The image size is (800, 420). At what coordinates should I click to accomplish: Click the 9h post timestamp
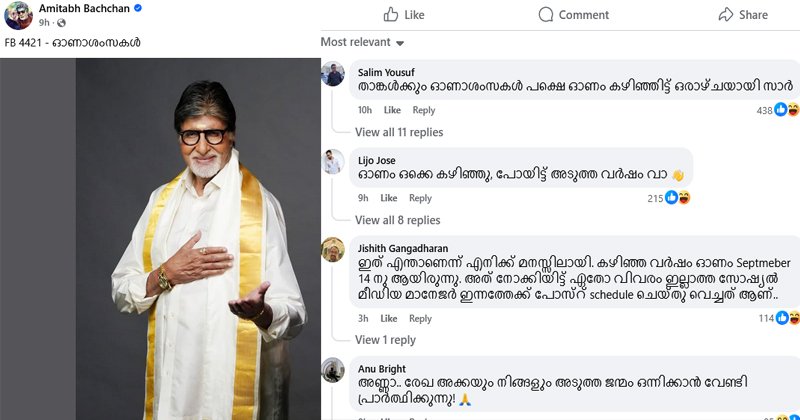point(45,22)
